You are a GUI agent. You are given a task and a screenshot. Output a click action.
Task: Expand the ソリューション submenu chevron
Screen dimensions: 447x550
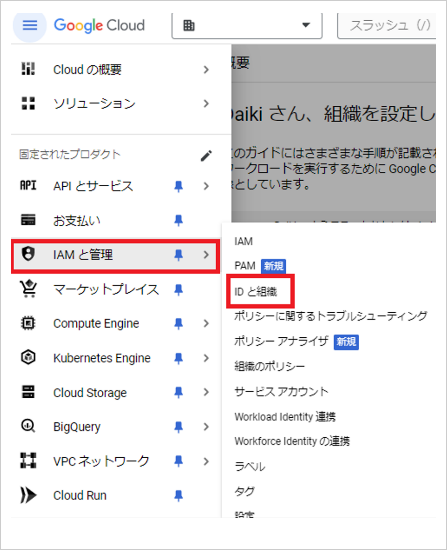point(206,104)
